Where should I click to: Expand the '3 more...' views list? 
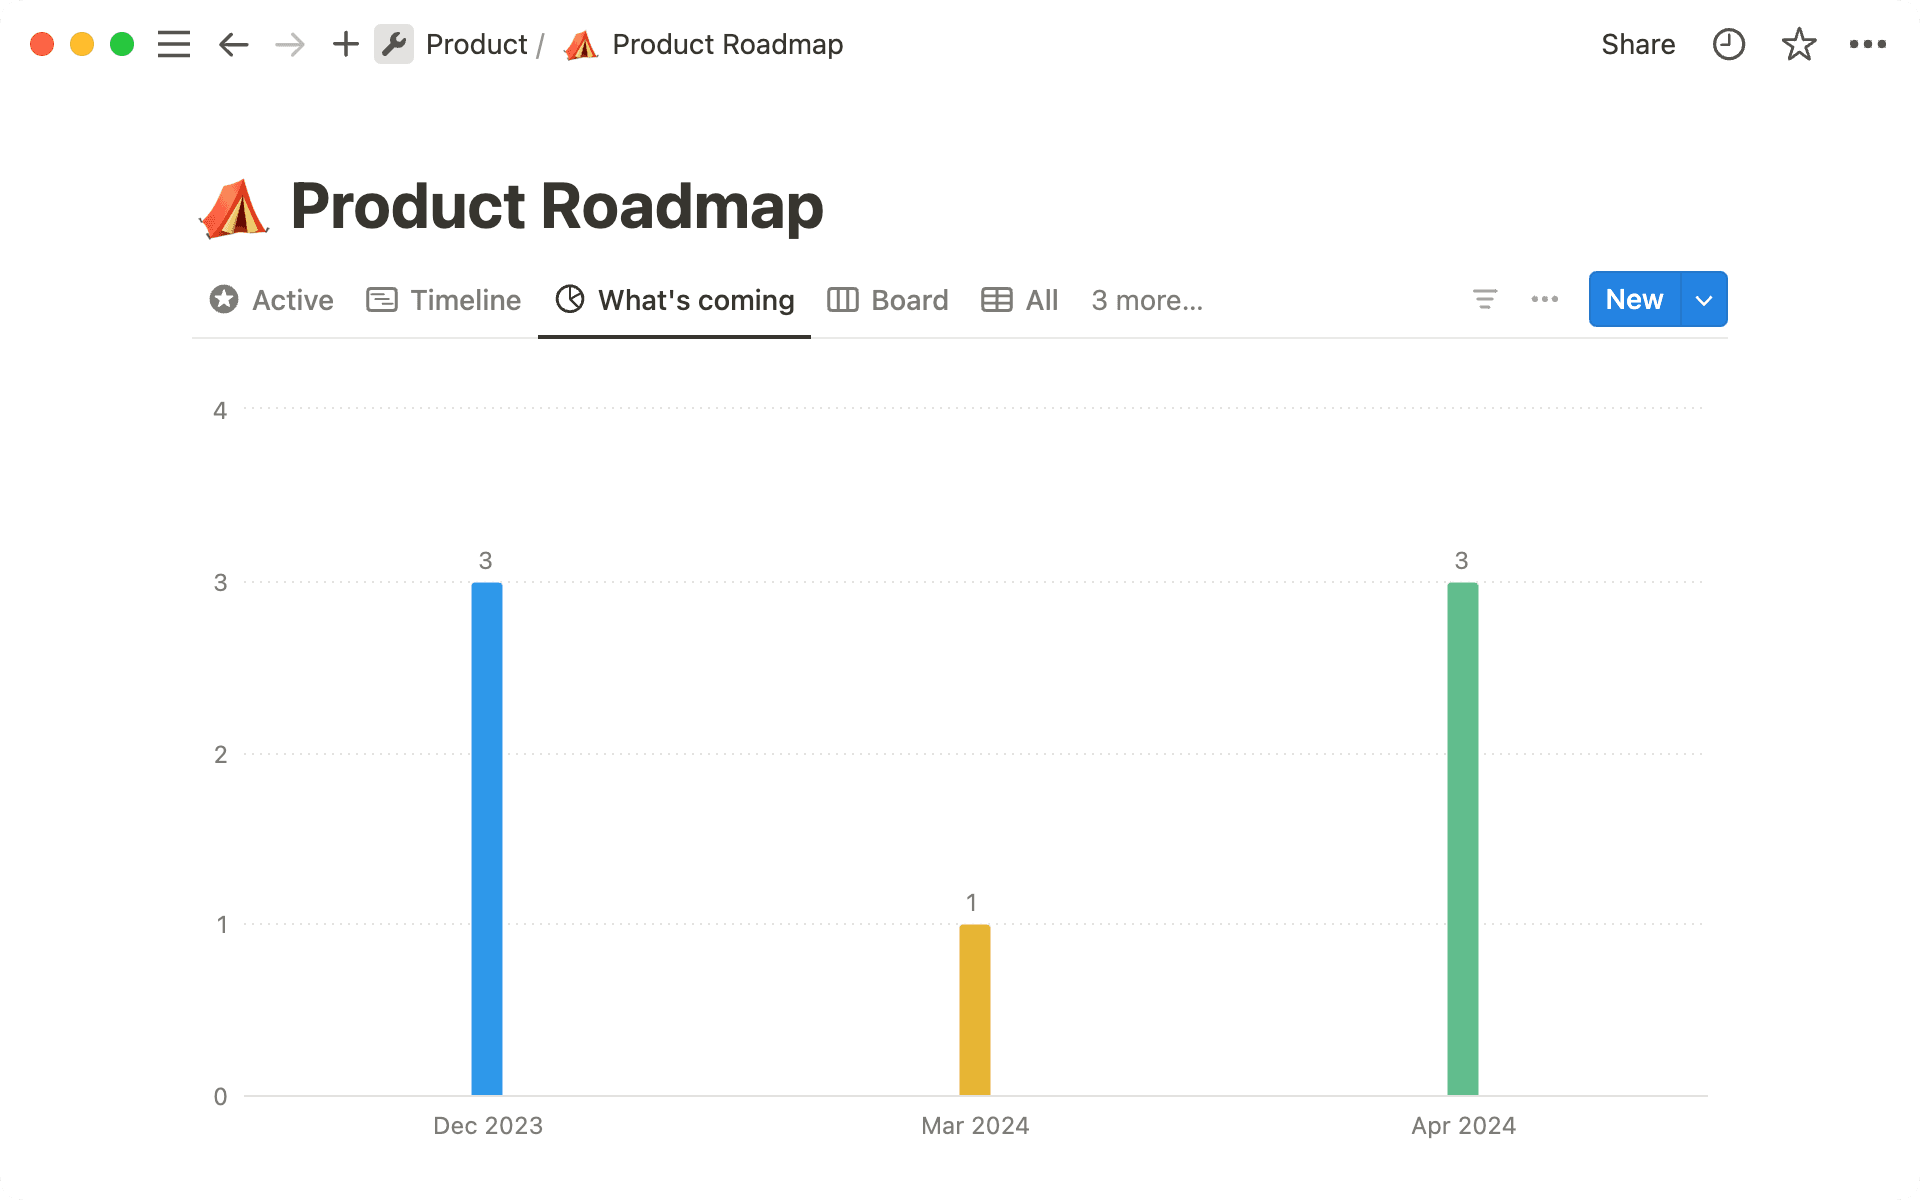click(1146, 299)
